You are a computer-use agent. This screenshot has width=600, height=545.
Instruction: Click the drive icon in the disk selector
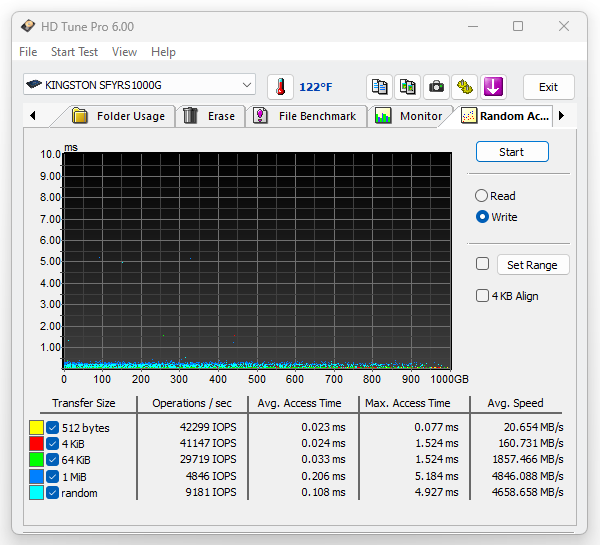[x=34, y=84]
